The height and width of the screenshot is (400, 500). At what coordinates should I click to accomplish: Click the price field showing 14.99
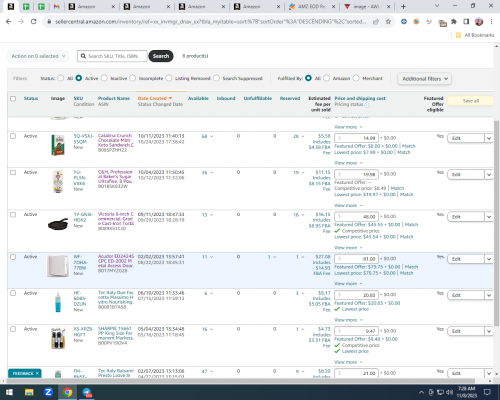point(356,138)
